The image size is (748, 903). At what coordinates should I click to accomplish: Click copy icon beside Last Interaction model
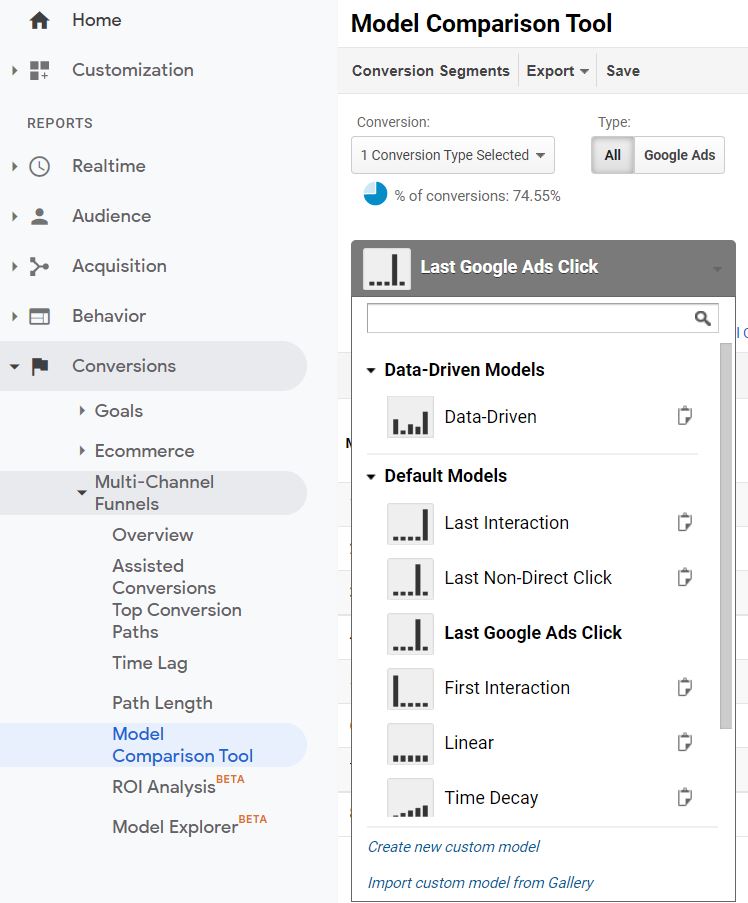685,523
